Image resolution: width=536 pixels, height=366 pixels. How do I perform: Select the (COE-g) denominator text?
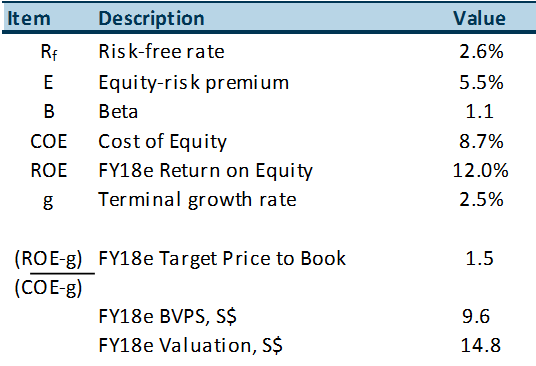48,288
